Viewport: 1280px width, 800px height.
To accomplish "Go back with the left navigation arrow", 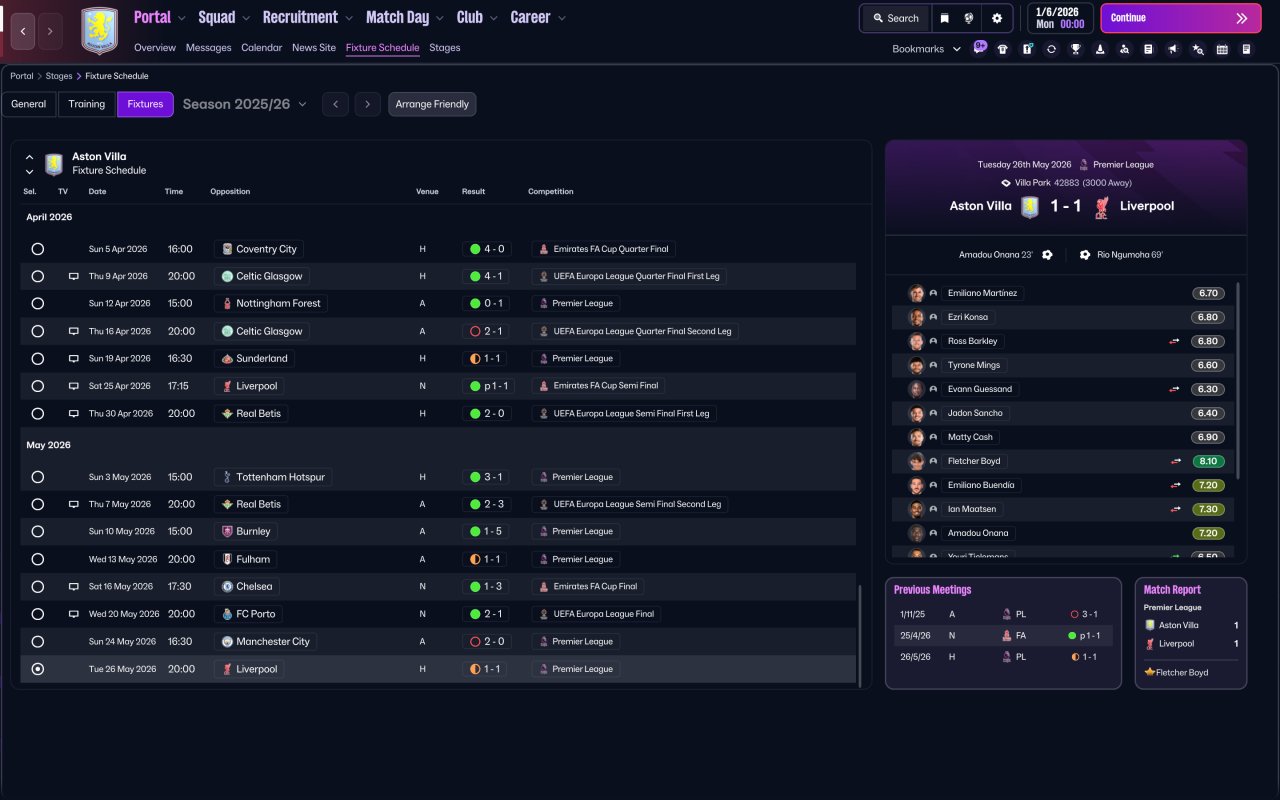I will [x=23, y=31].
